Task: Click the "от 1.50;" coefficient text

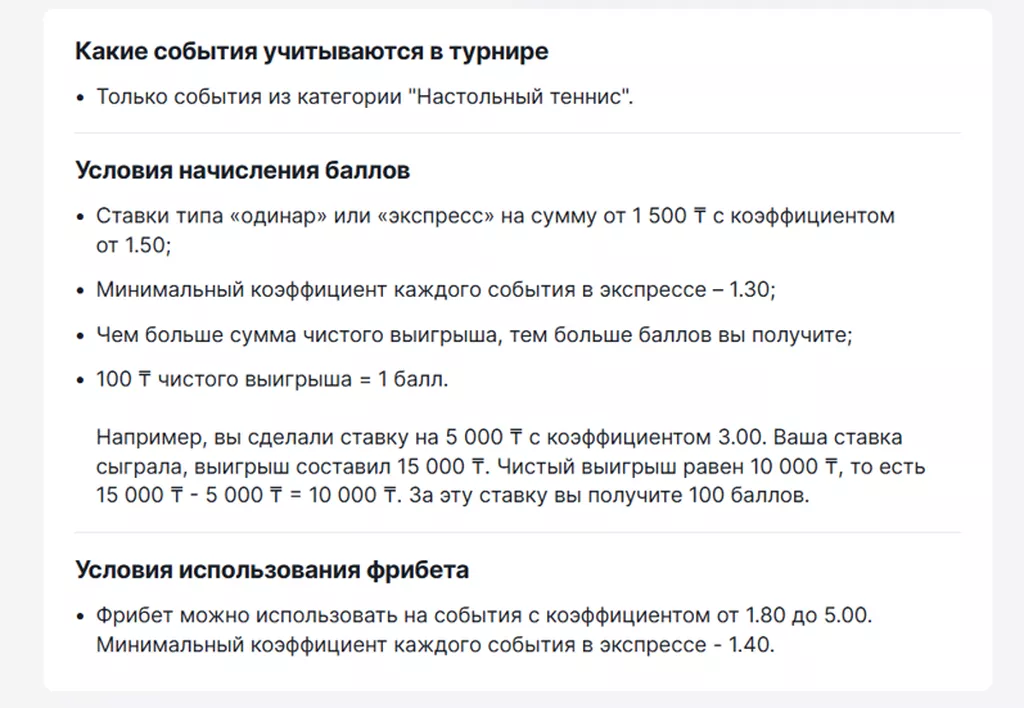Action: (x=133, y=245)
